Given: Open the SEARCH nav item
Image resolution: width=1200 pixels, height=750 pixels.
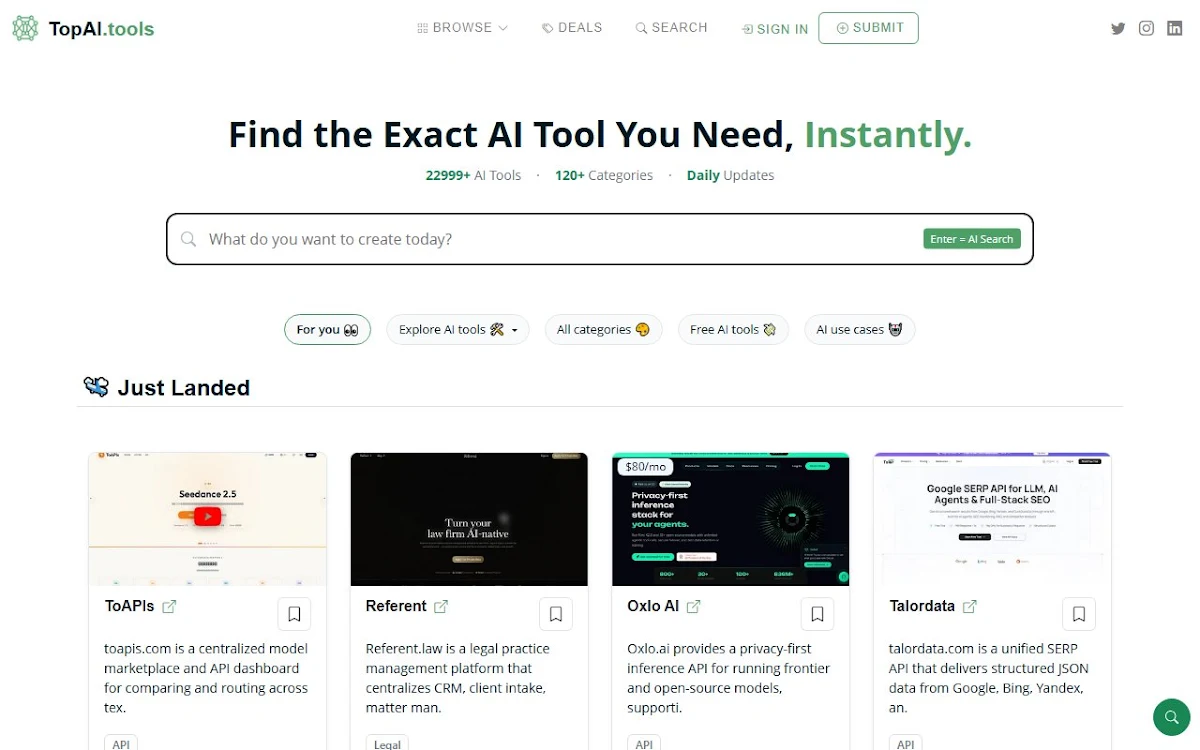Looking at the screenshot, I should pos(672,28).
